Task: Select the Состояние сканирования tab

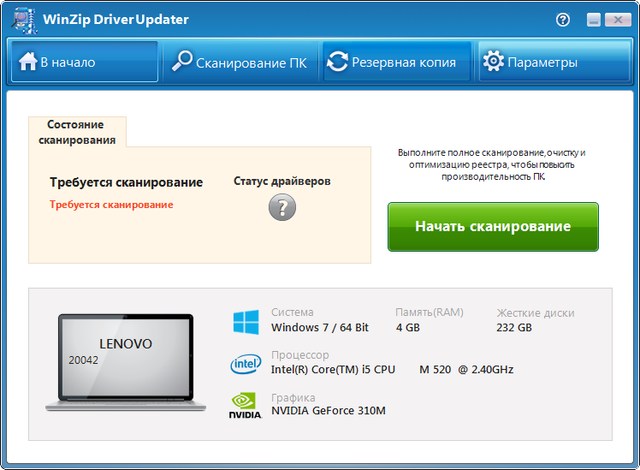Action: coord(77,132)
